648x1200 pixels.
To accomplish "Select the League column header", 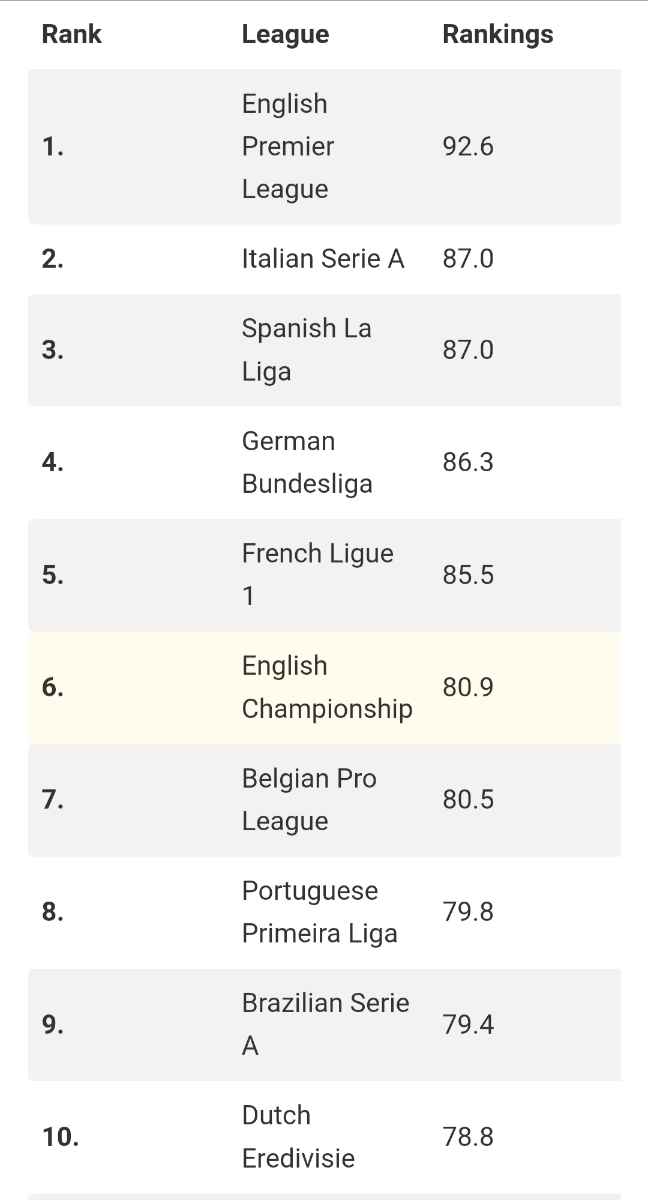I will tap(285, 34).
